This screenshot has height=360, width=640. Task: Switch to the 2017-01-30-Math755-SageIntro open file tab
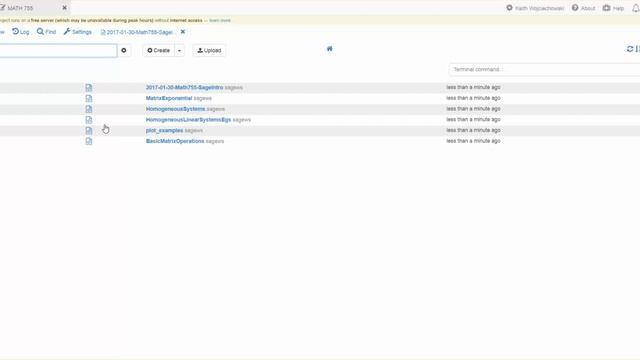pyautogui.click(x=138, y=32)
